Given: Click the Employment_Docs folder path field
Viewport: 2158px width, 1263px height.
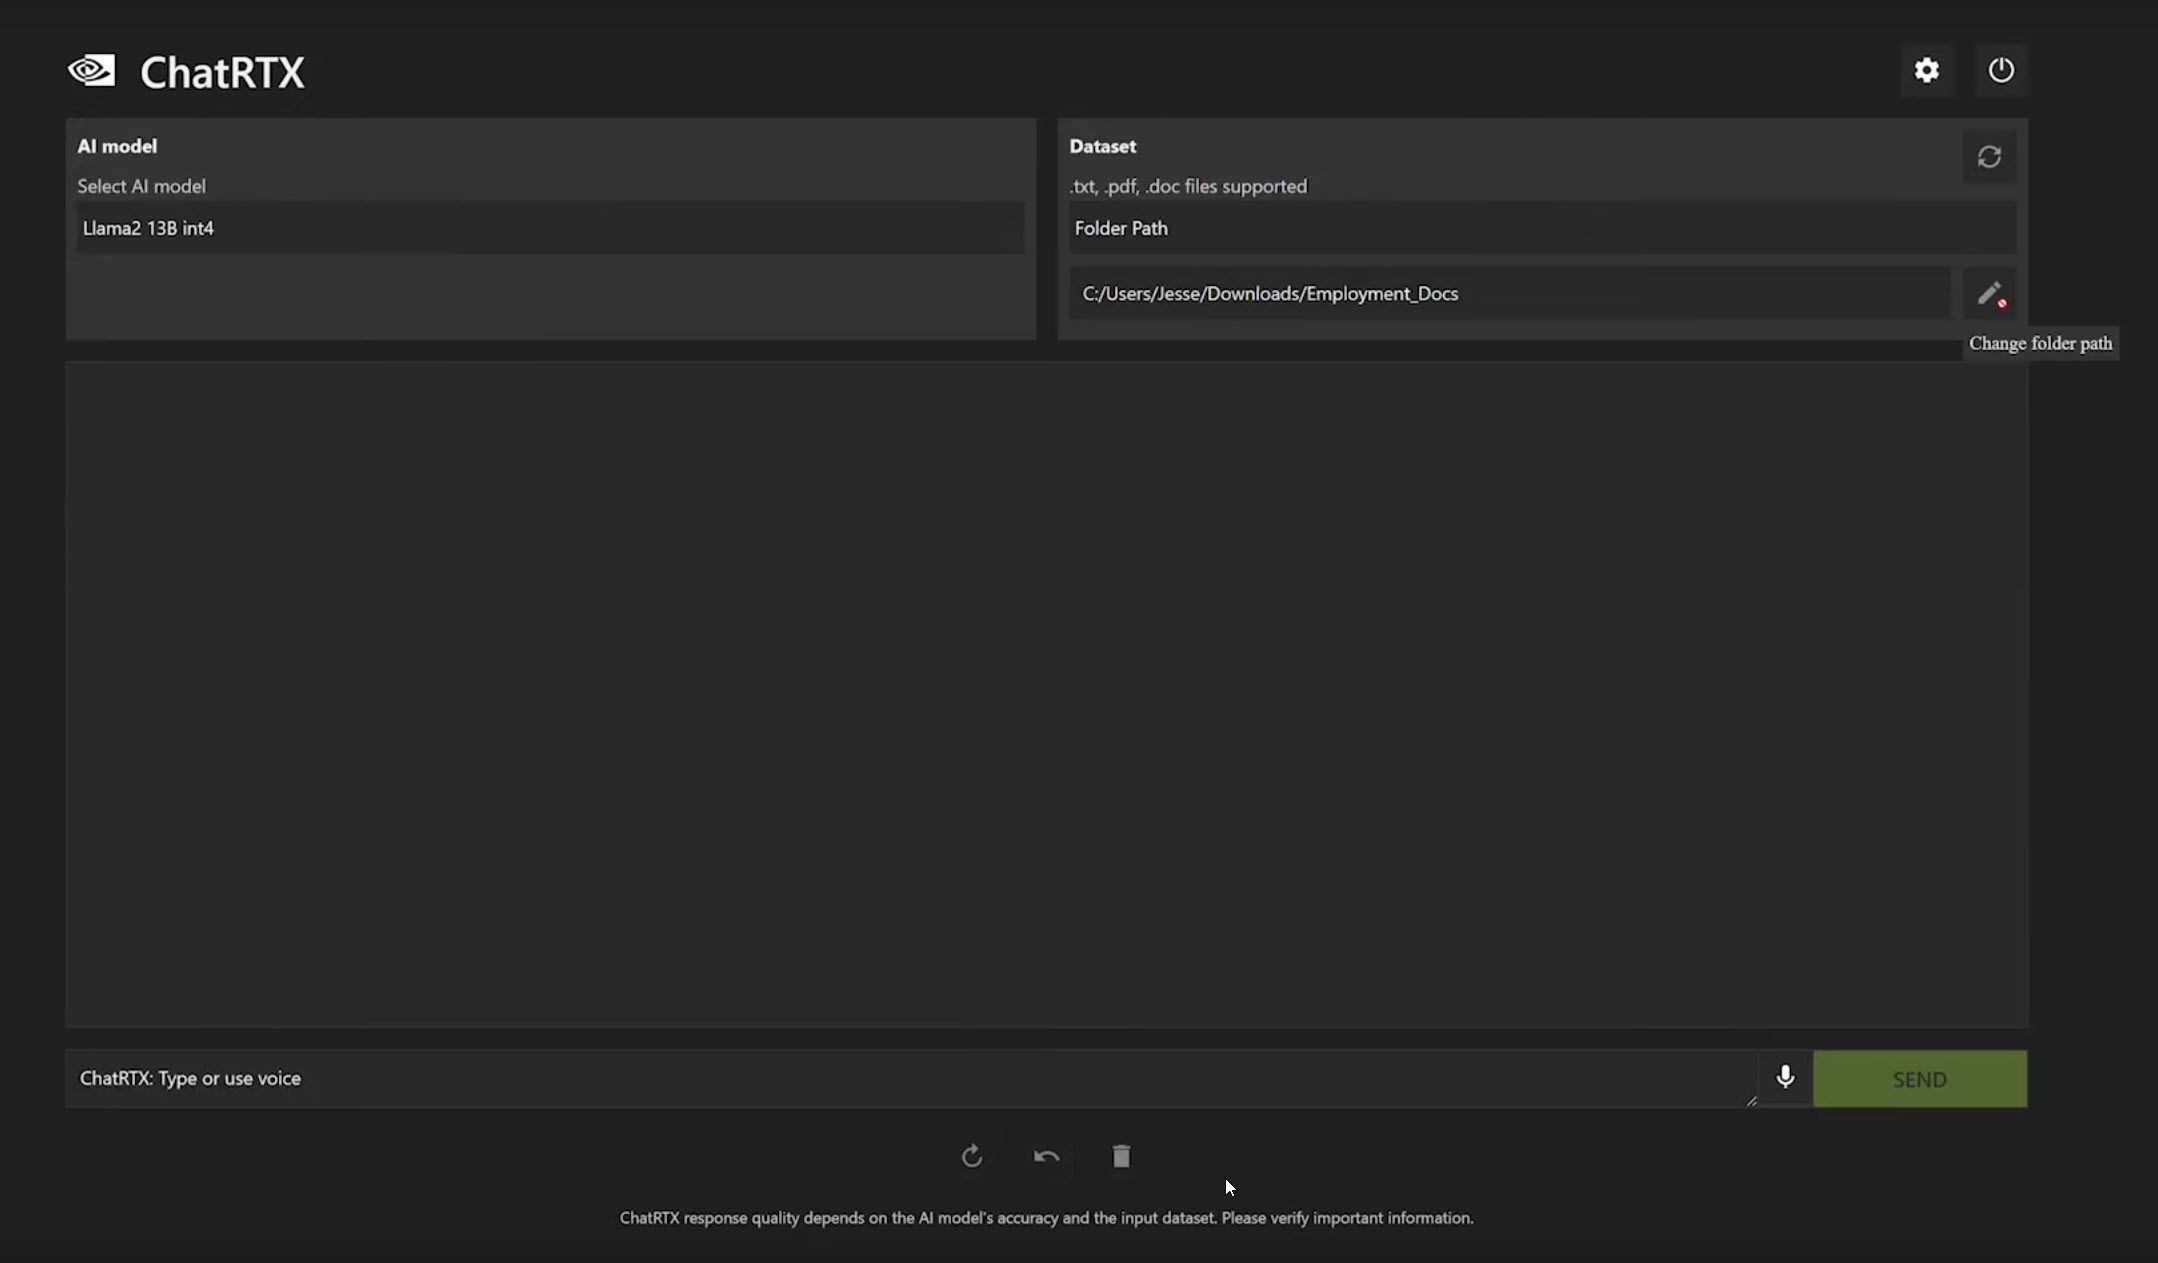Looking at the screenshot, I should click(x=1508, y=294).
